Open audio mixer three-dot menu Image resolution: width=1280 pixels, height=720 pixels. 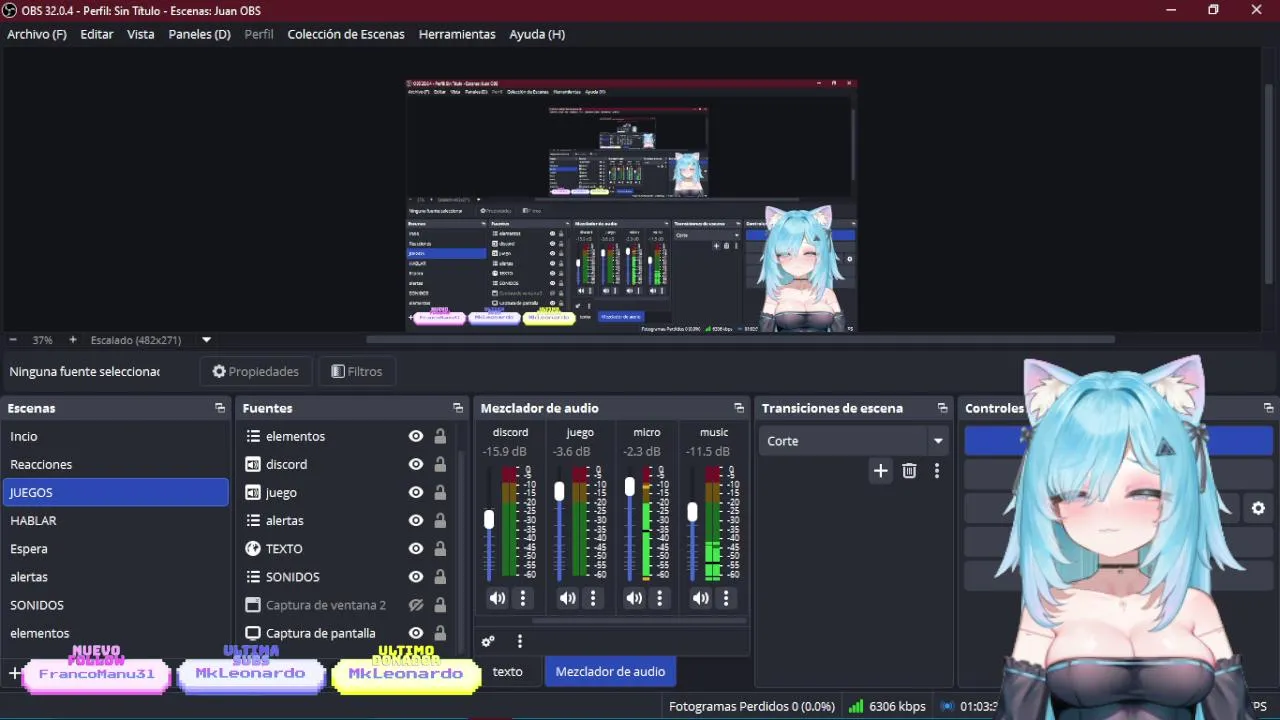click(x=519, y=641)
